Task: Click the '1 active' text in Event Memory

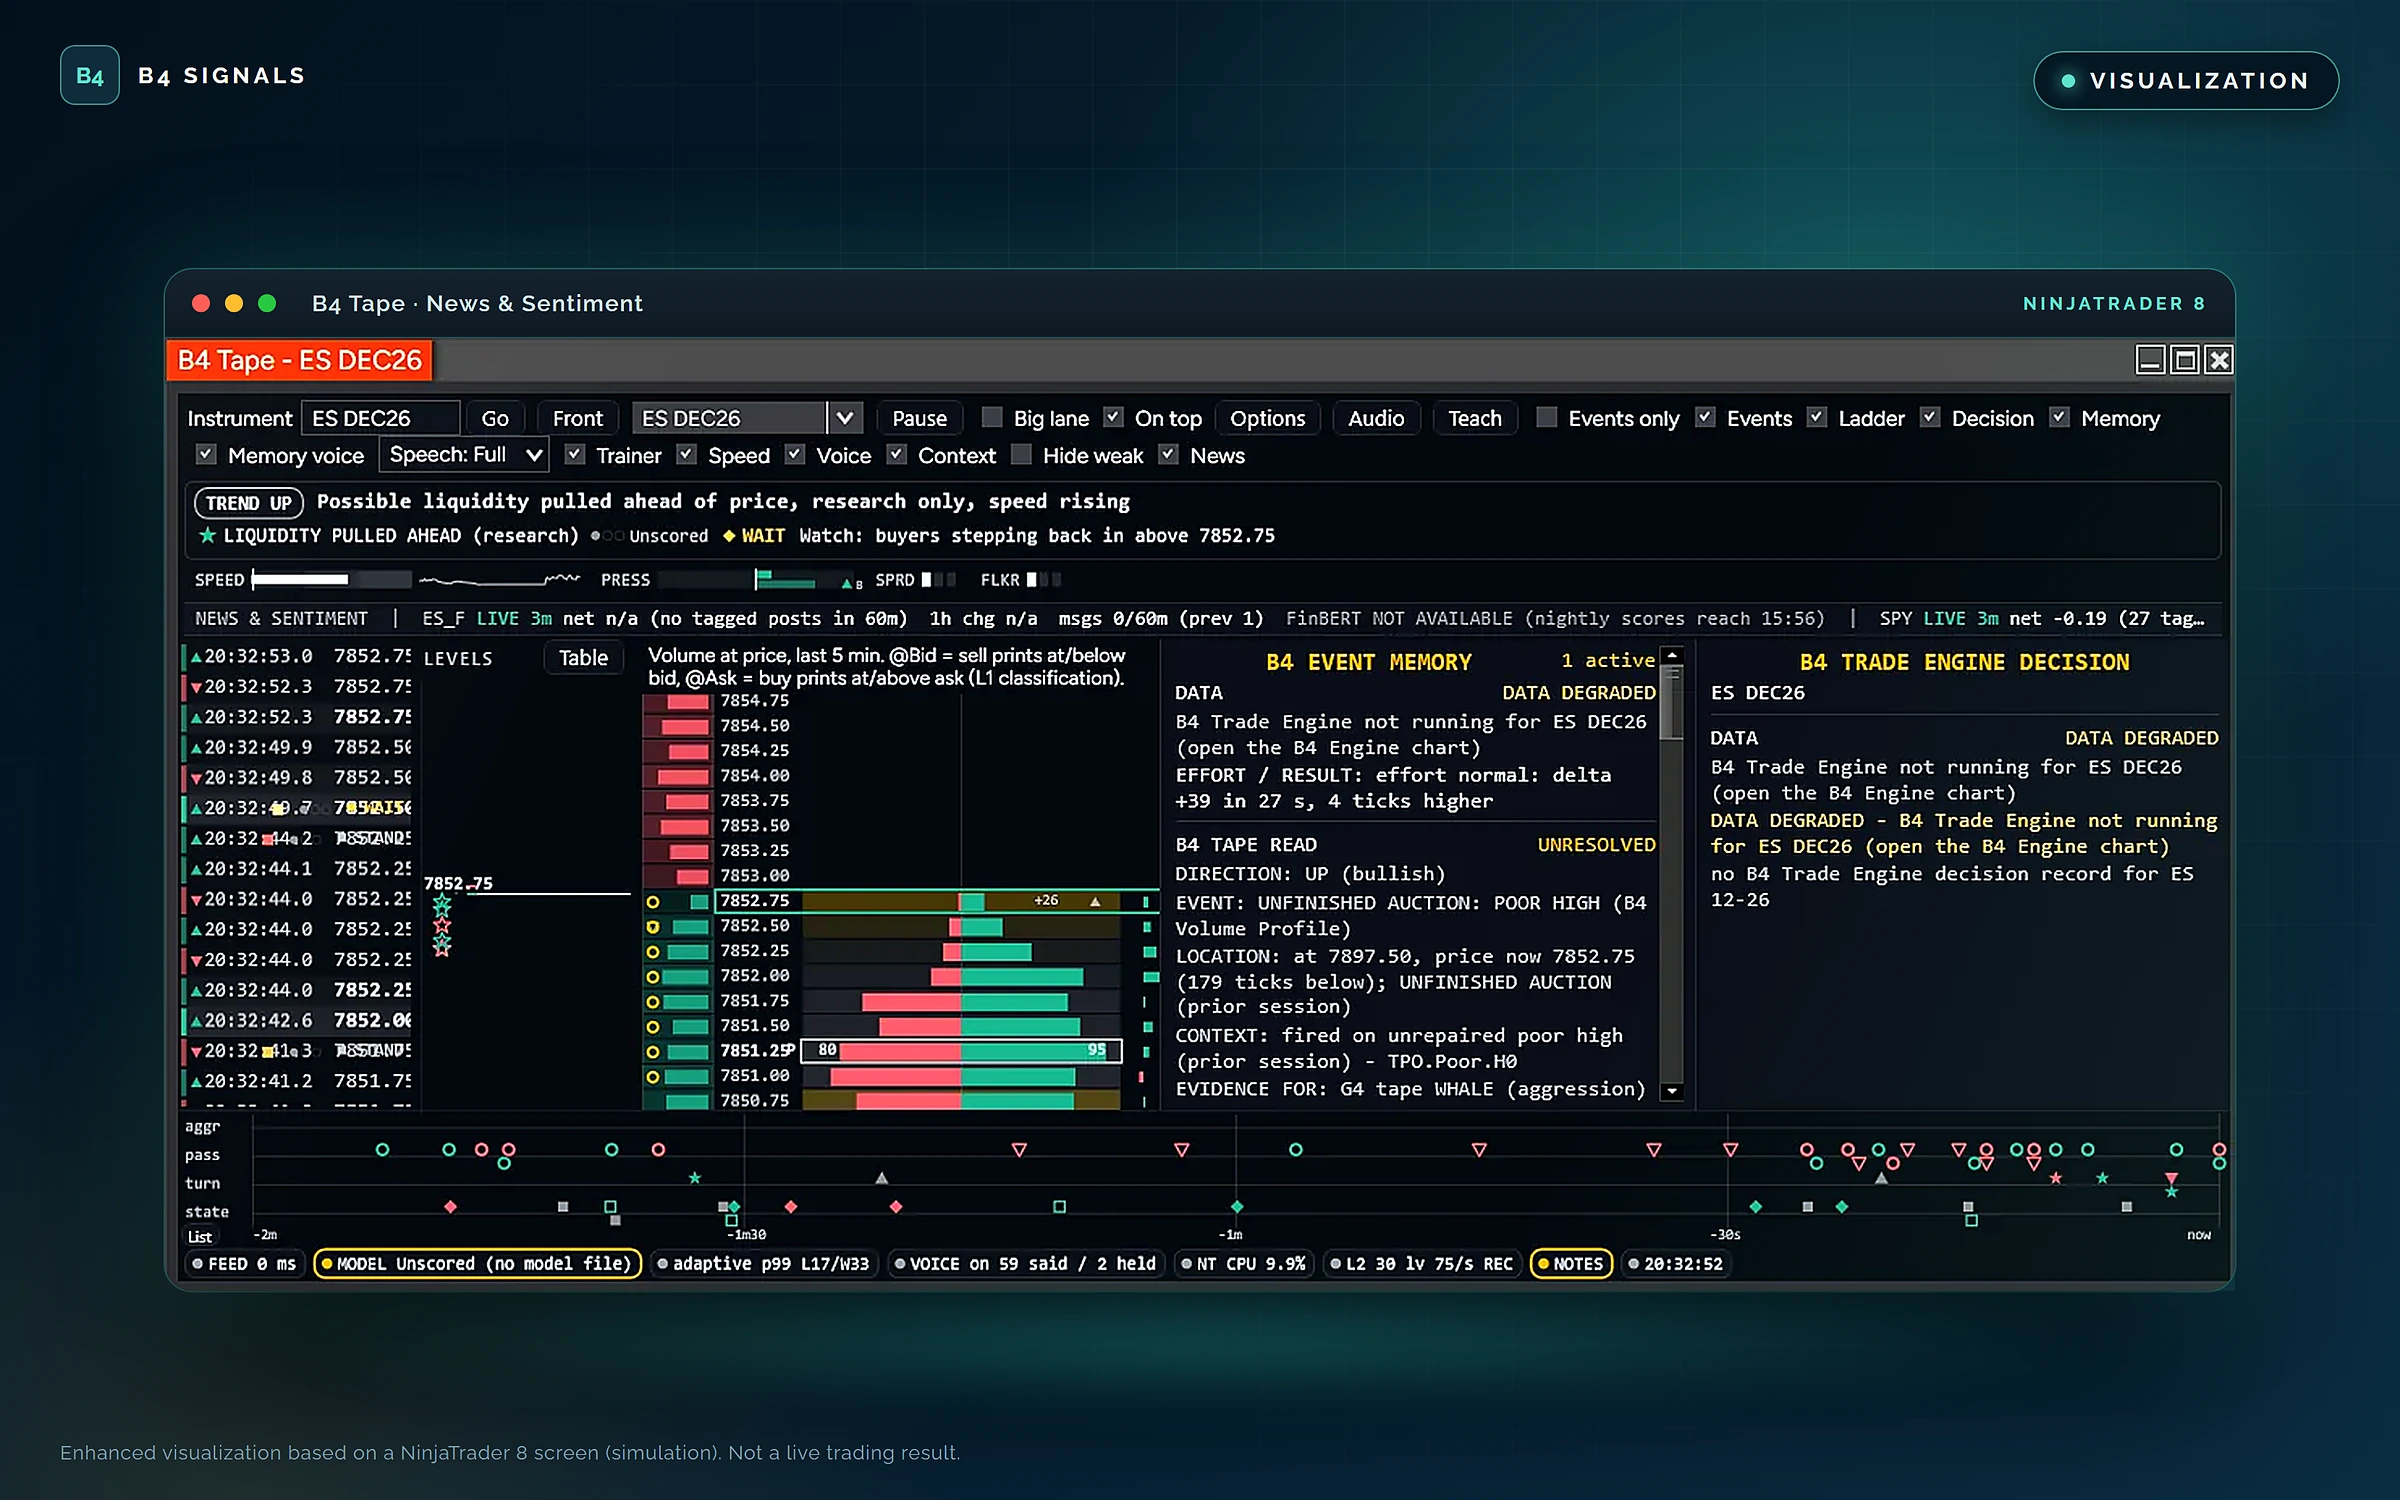Action: [1608, 661]
